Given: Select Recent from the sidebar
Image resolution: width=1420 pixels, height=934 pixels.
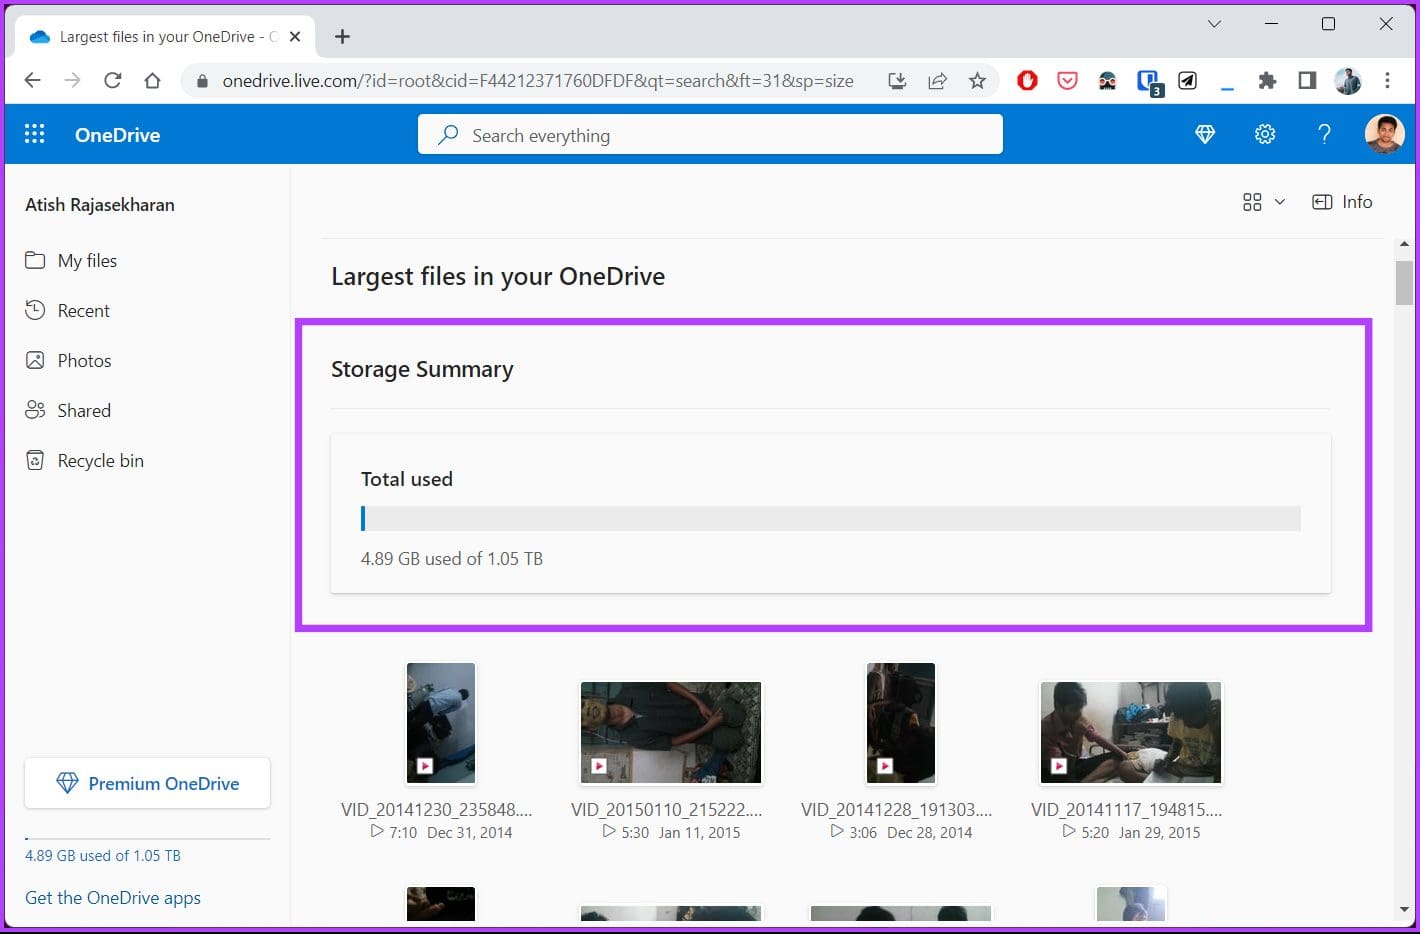Looking at the screenshot, I should click(x=83, y=310).
